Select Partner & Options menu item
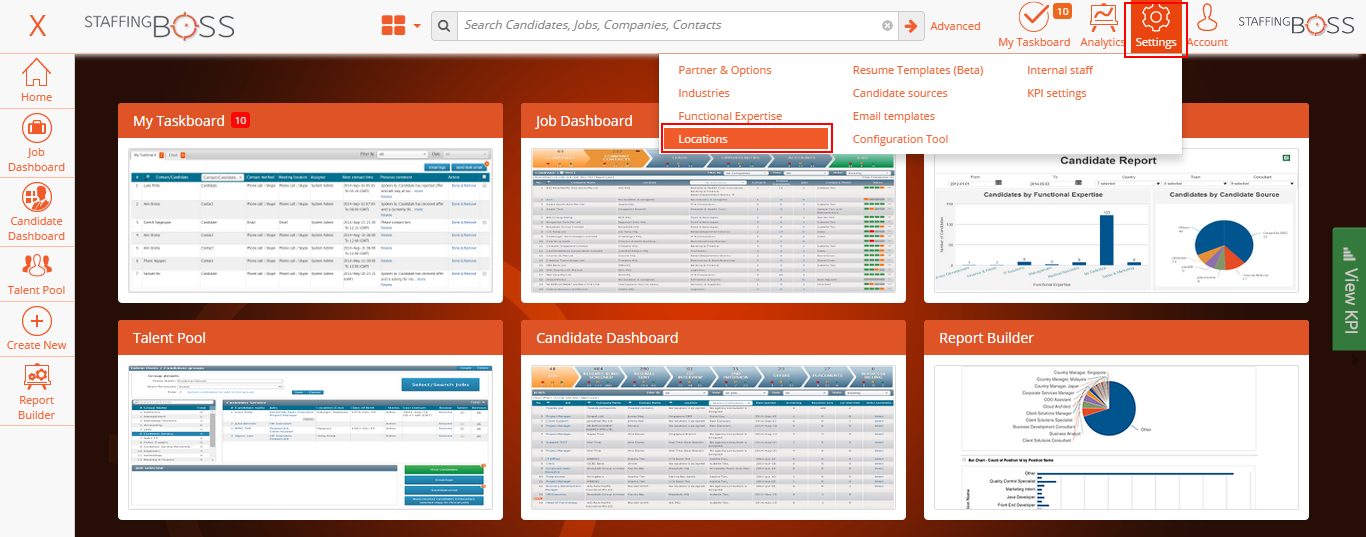 [x=725, y=70]
